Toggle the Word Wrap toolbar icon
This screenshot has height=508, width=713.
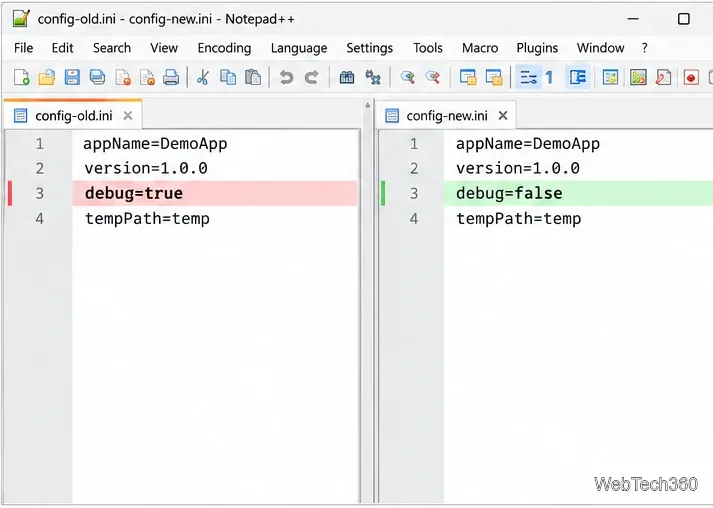(x=528, y=77)
